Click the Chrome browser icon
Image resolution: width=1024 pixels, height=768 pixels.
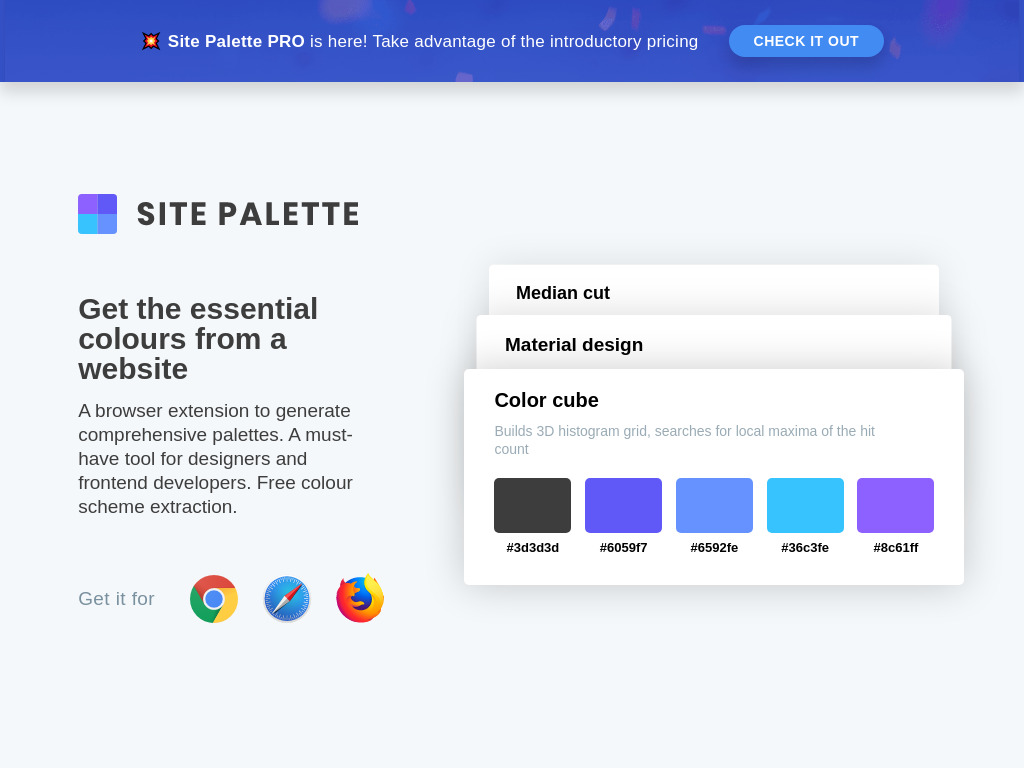click(x=214, y=599)
